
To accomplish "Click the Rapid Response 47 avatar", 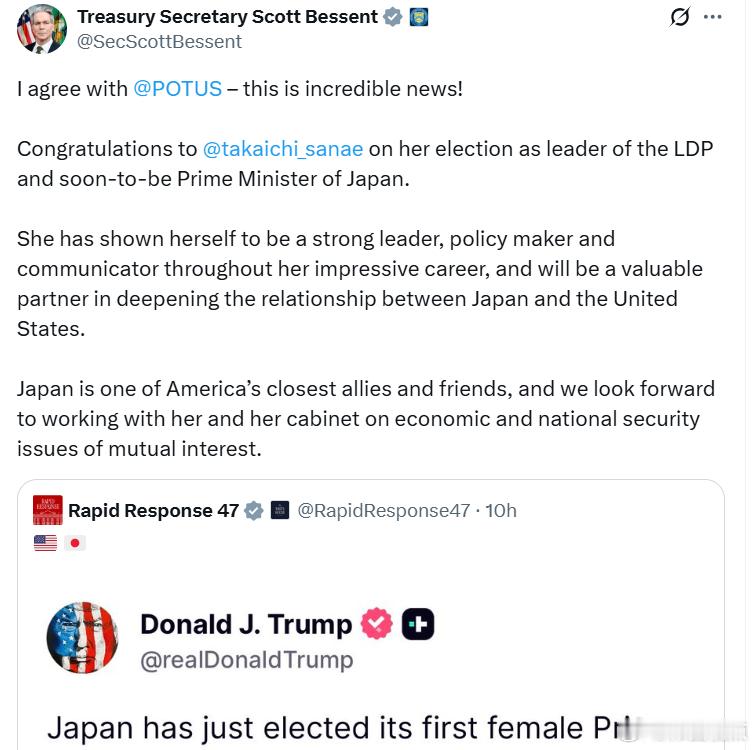I will [47, 510].
